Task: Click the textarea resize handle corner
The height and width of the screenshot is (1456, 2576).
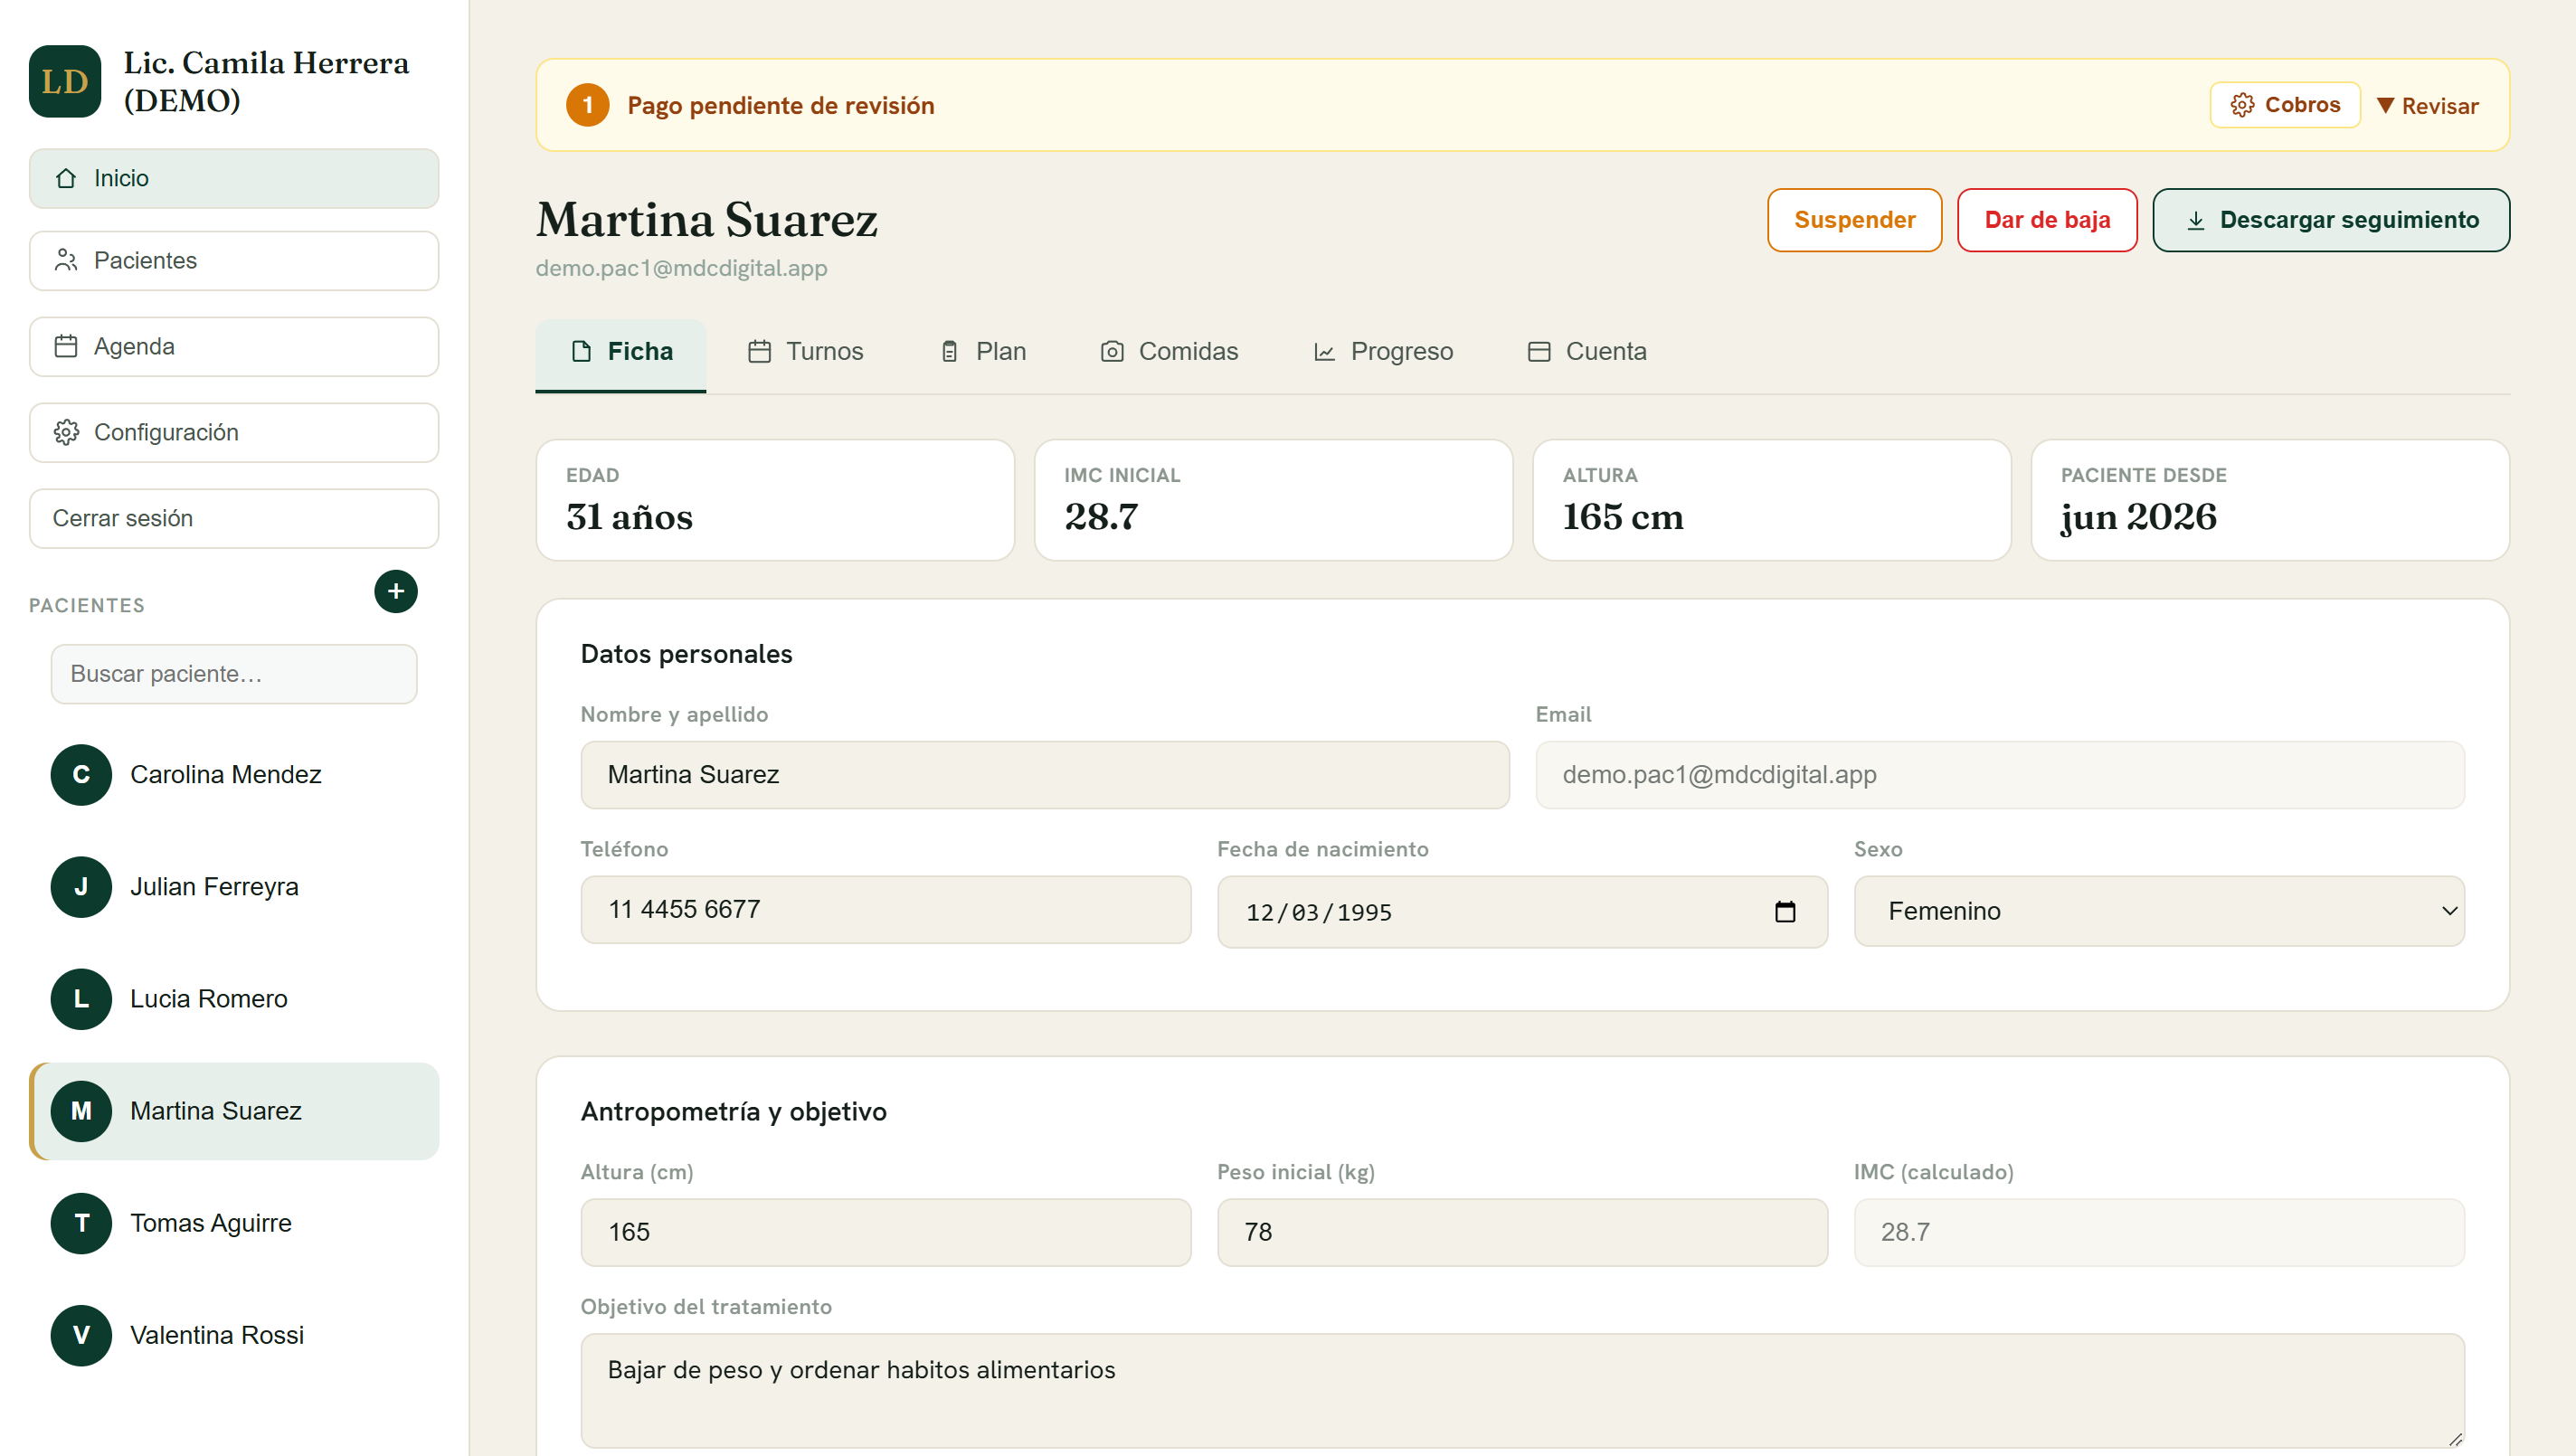Action: 2455,1439
